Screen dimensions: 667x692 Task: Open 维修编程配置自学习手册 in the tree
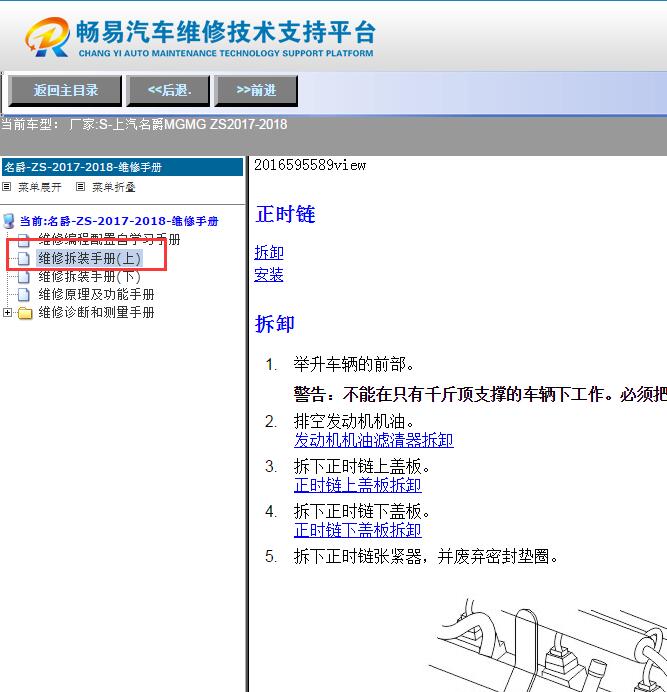pyautogui.click(x=109, y=239)
